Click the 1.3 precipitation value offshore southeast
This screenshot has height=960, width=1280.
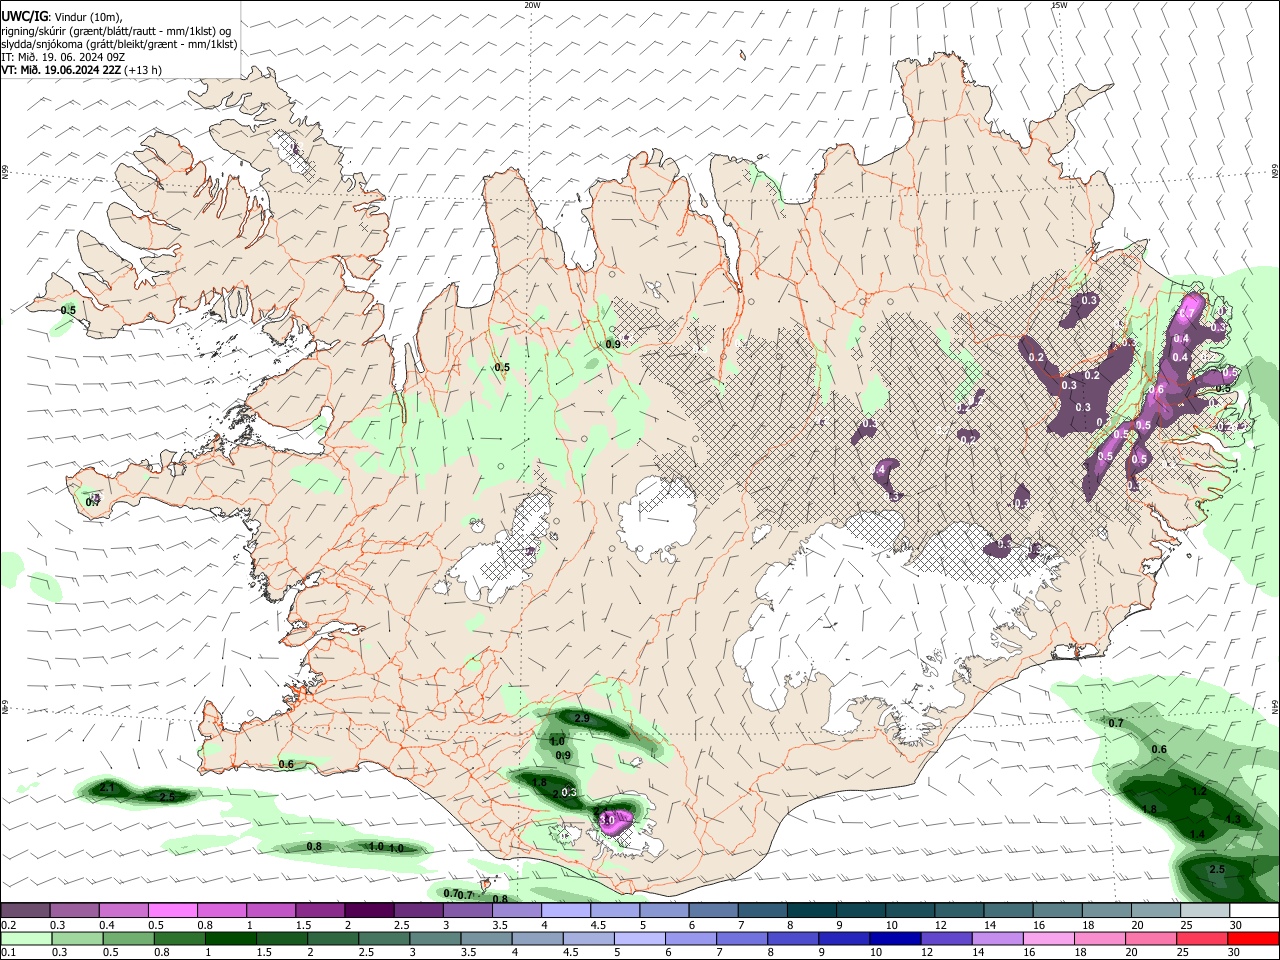[x=1232, y=819]
